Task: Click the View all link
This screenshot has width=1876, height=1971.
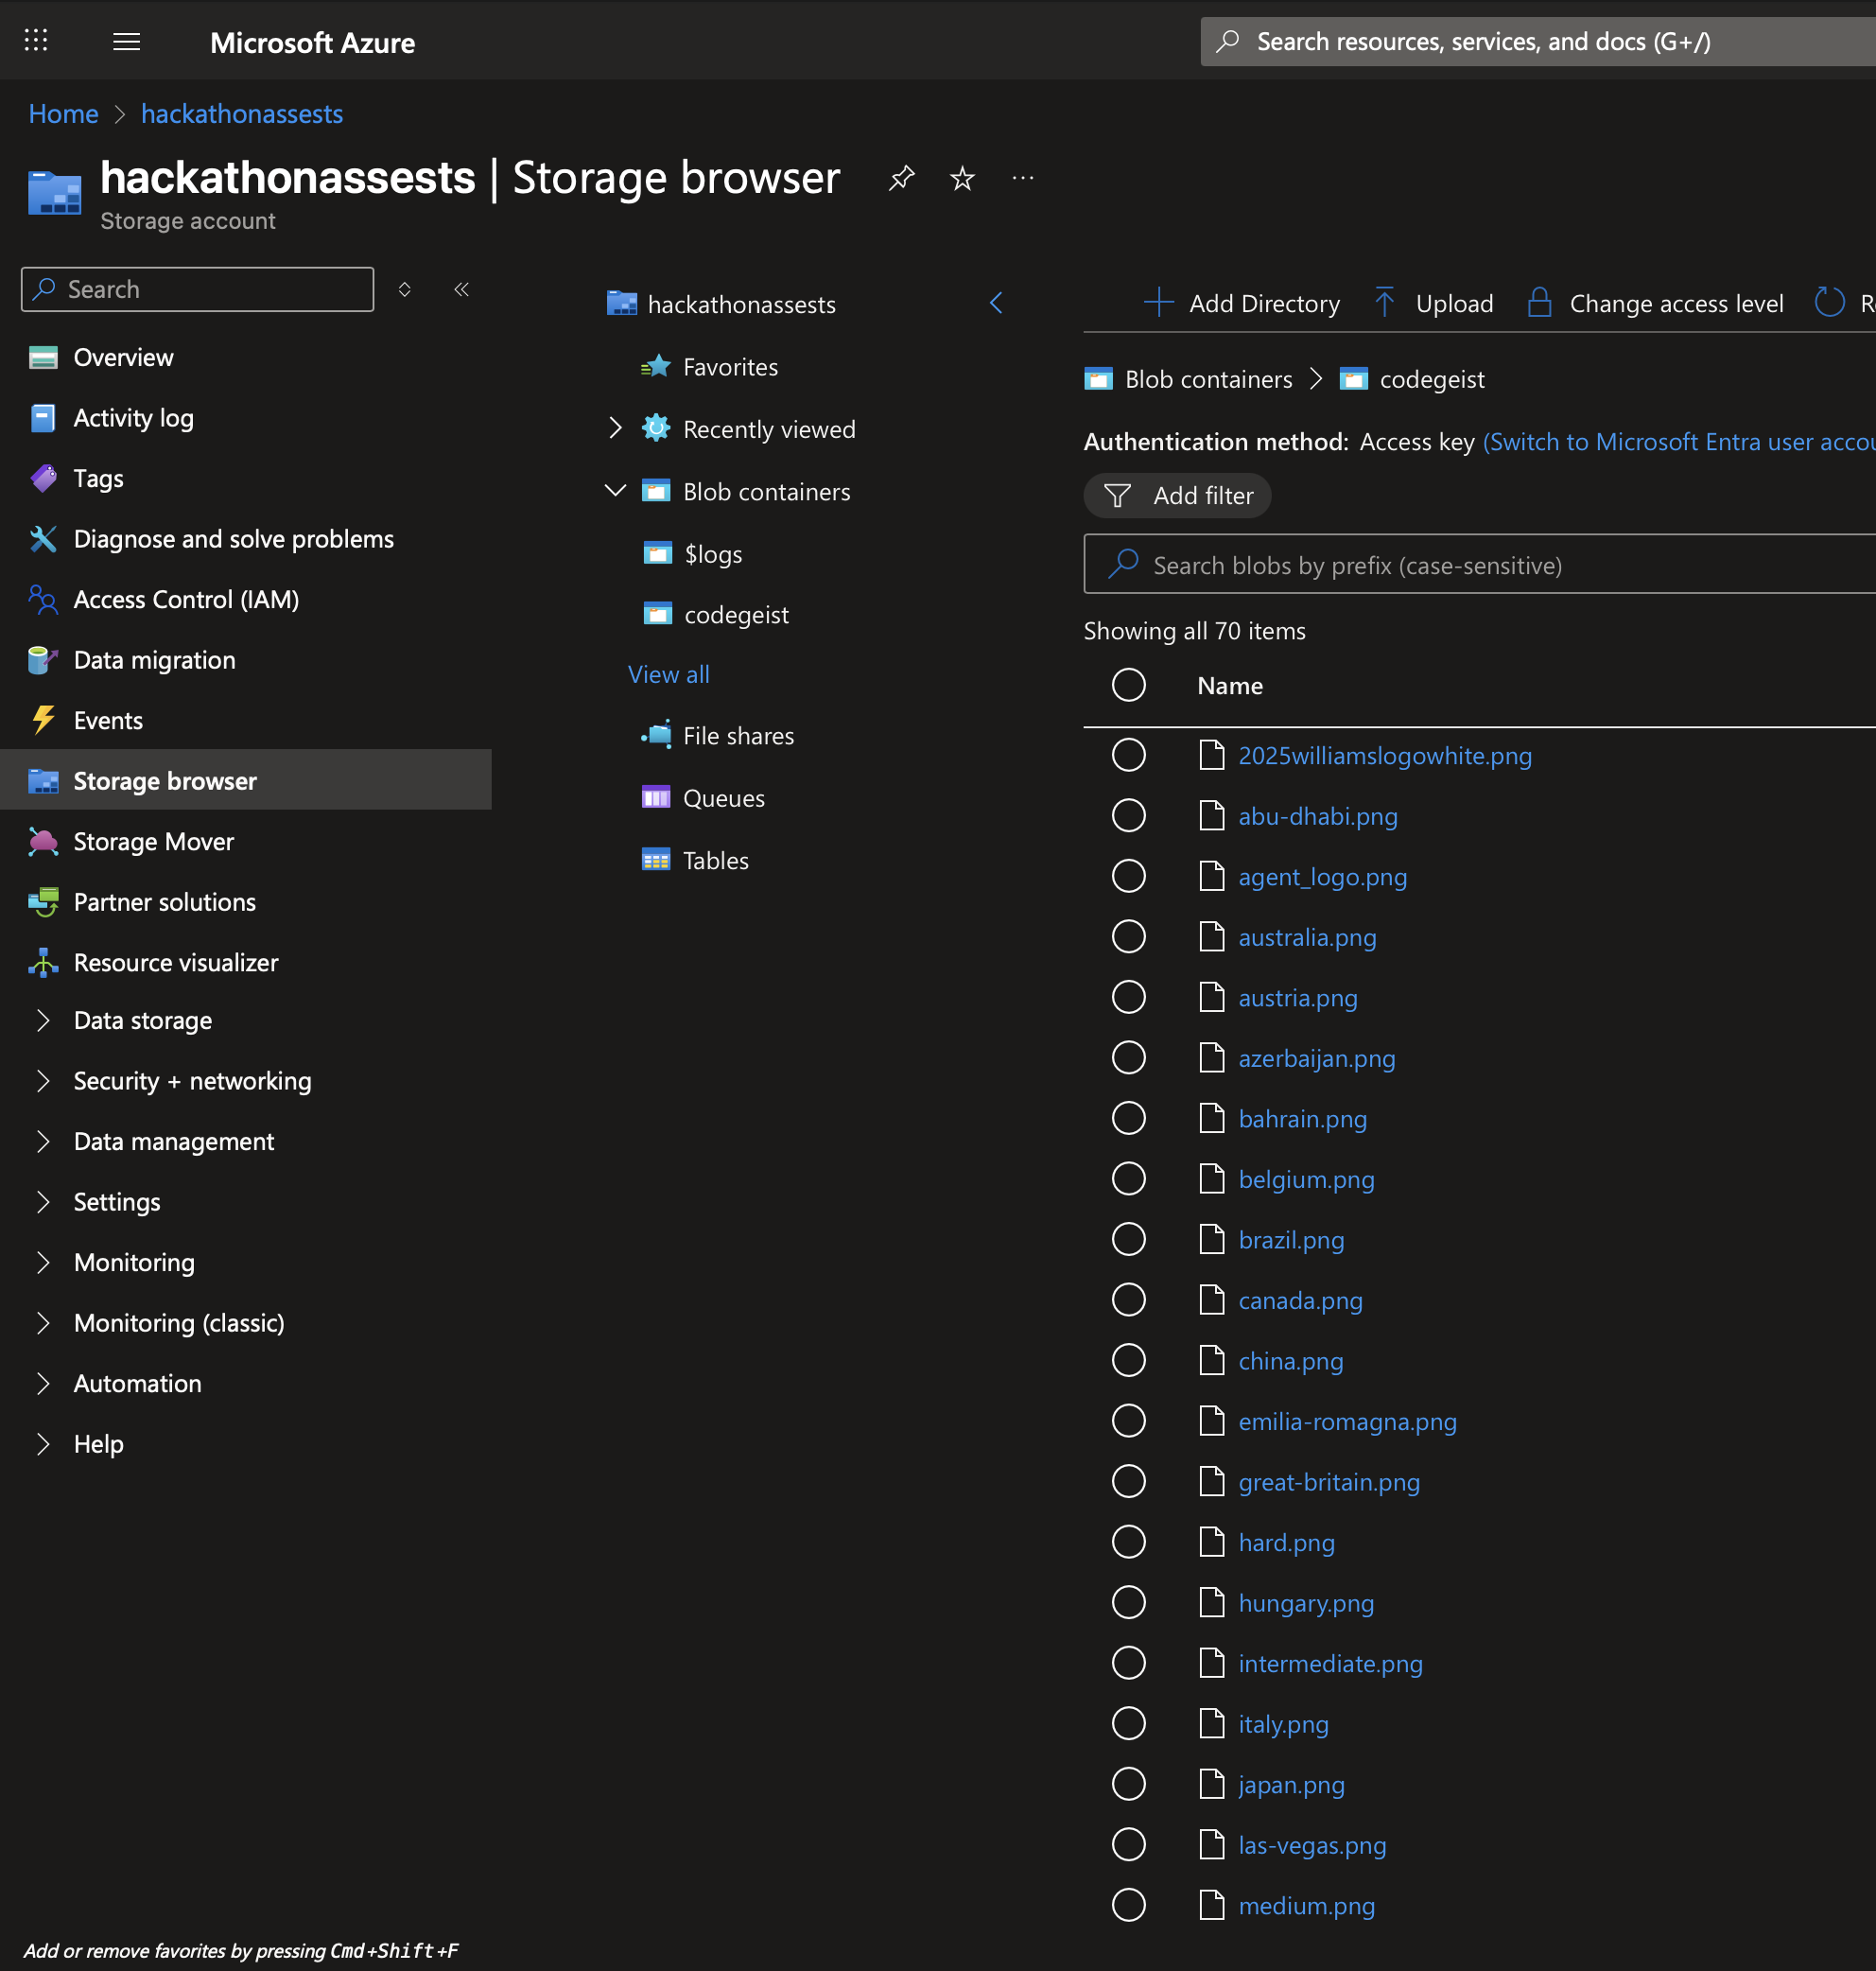Action: [x=668, y=675]
